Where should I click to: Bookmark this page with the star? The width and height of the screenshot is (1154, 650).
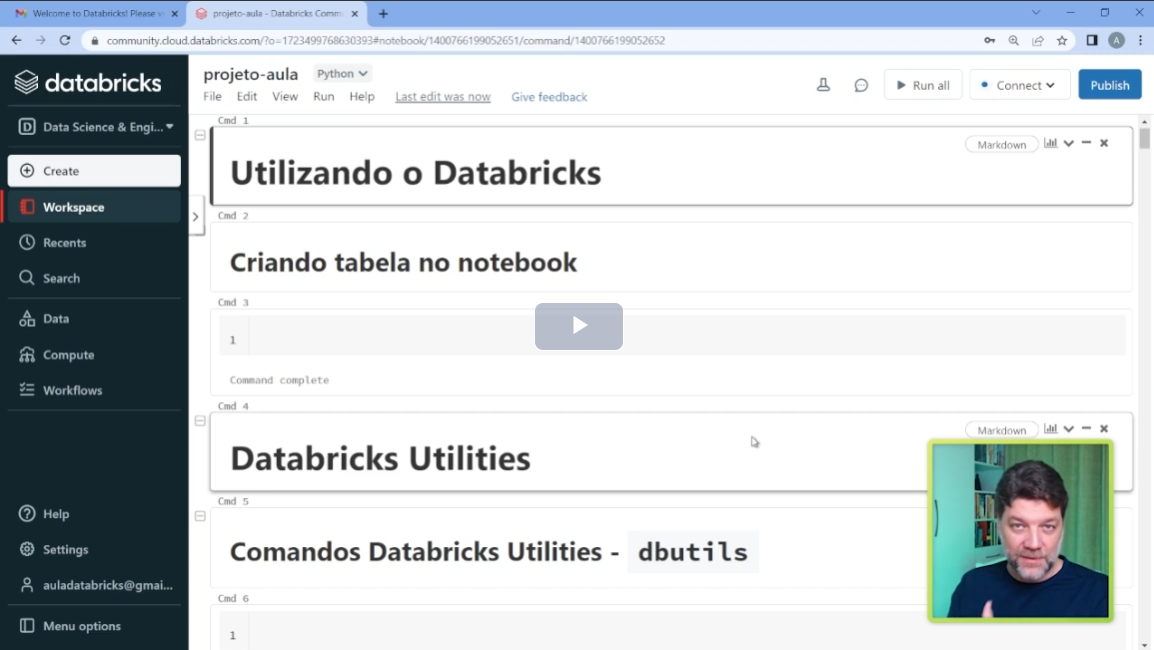pyautogui.click(x=1062, y=40)
